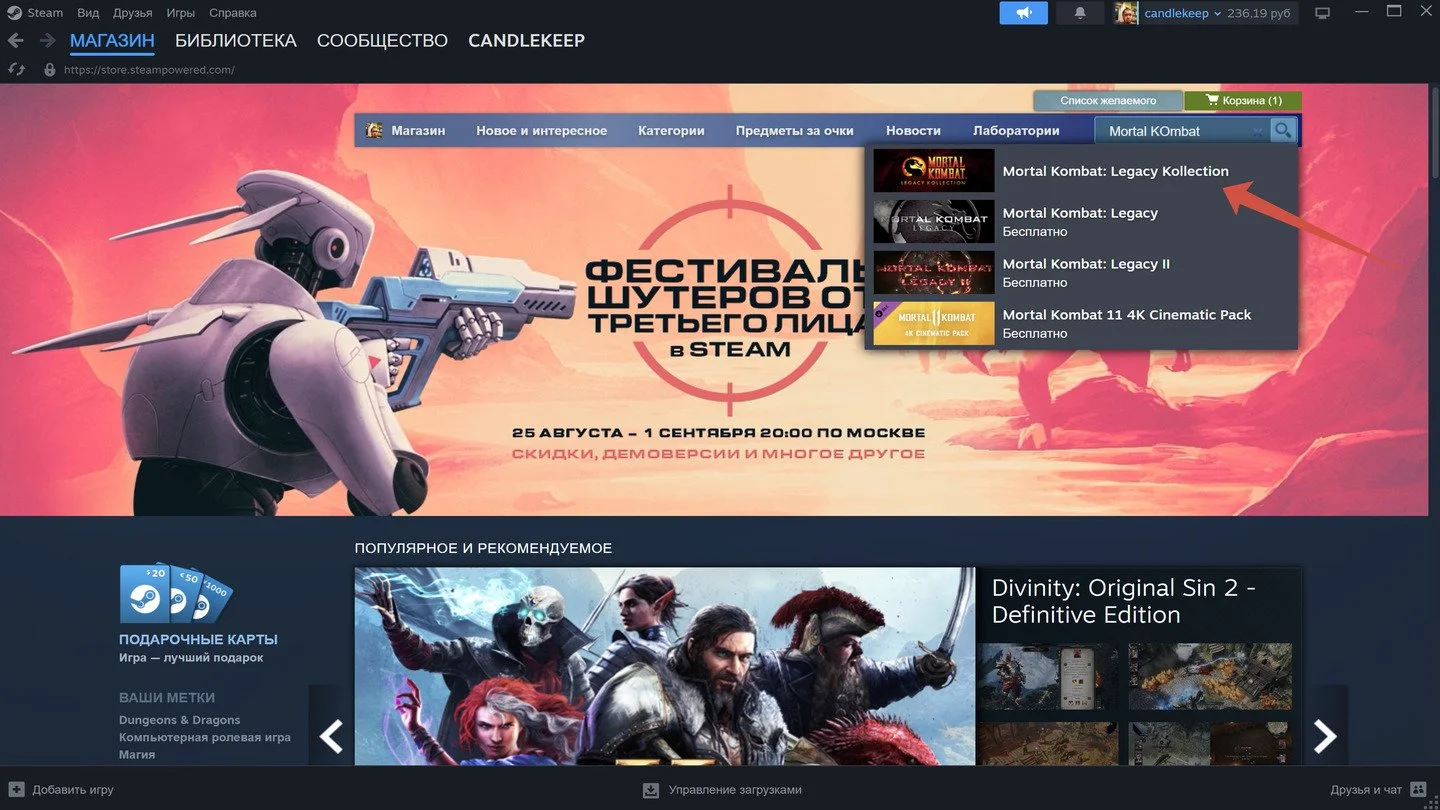
Task: Open the Steam menu
Action: point(45,13)
